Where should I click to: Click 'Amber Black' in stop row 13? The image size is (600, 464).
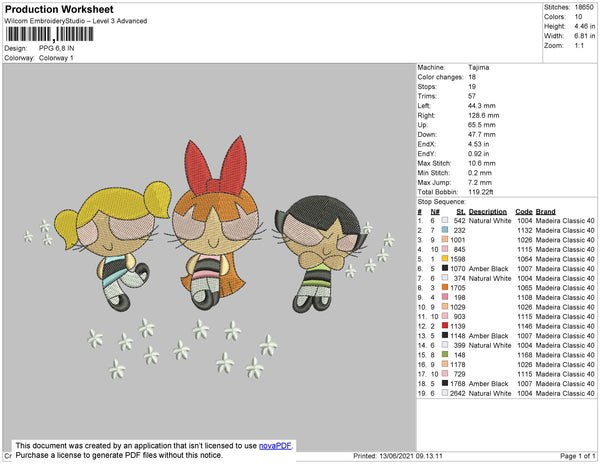click(488, 335)
